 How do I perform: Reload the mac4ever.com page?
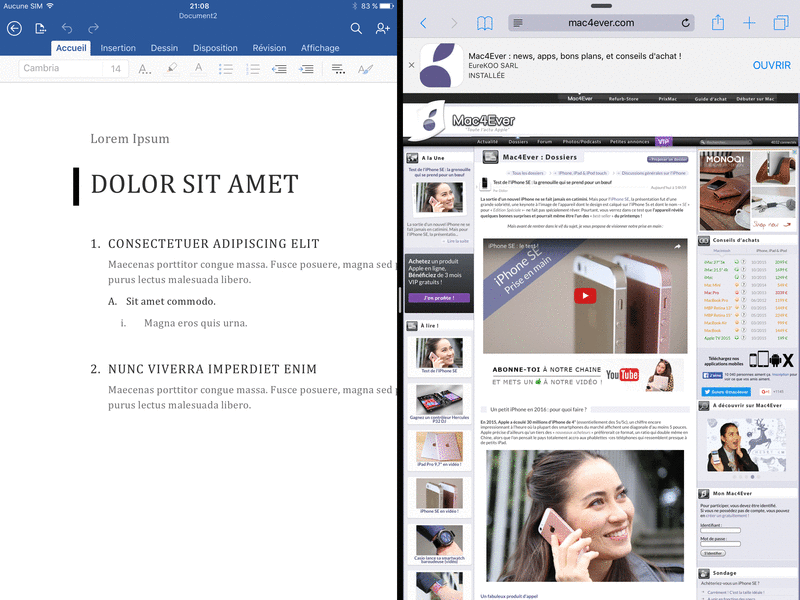[686, 23]
